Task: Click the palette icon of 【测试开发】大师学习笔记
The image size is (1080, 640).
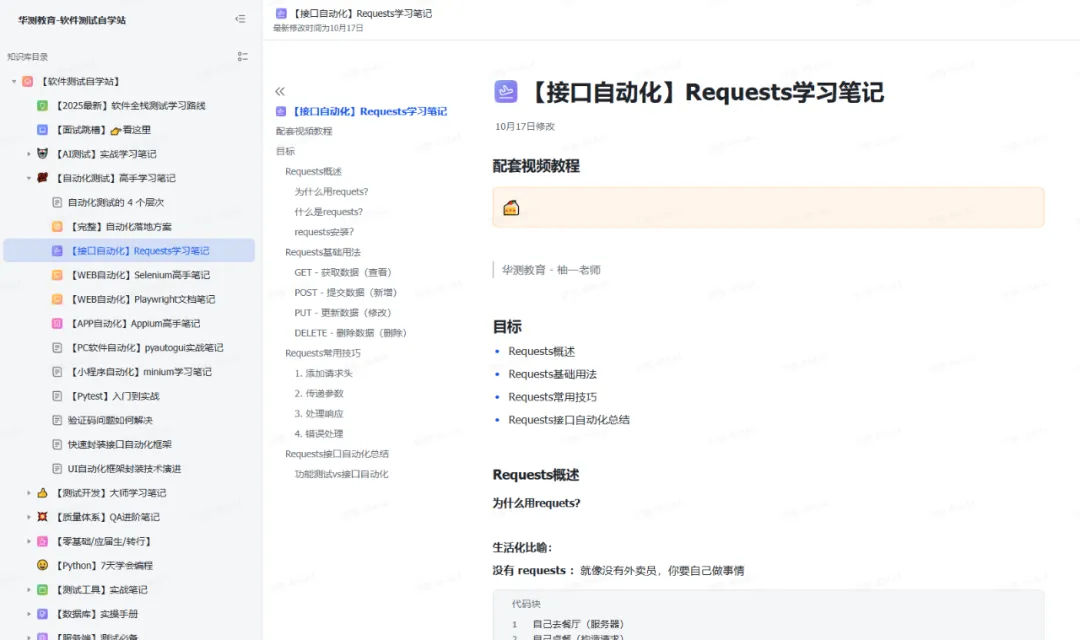Action: [x=41, y=492]
